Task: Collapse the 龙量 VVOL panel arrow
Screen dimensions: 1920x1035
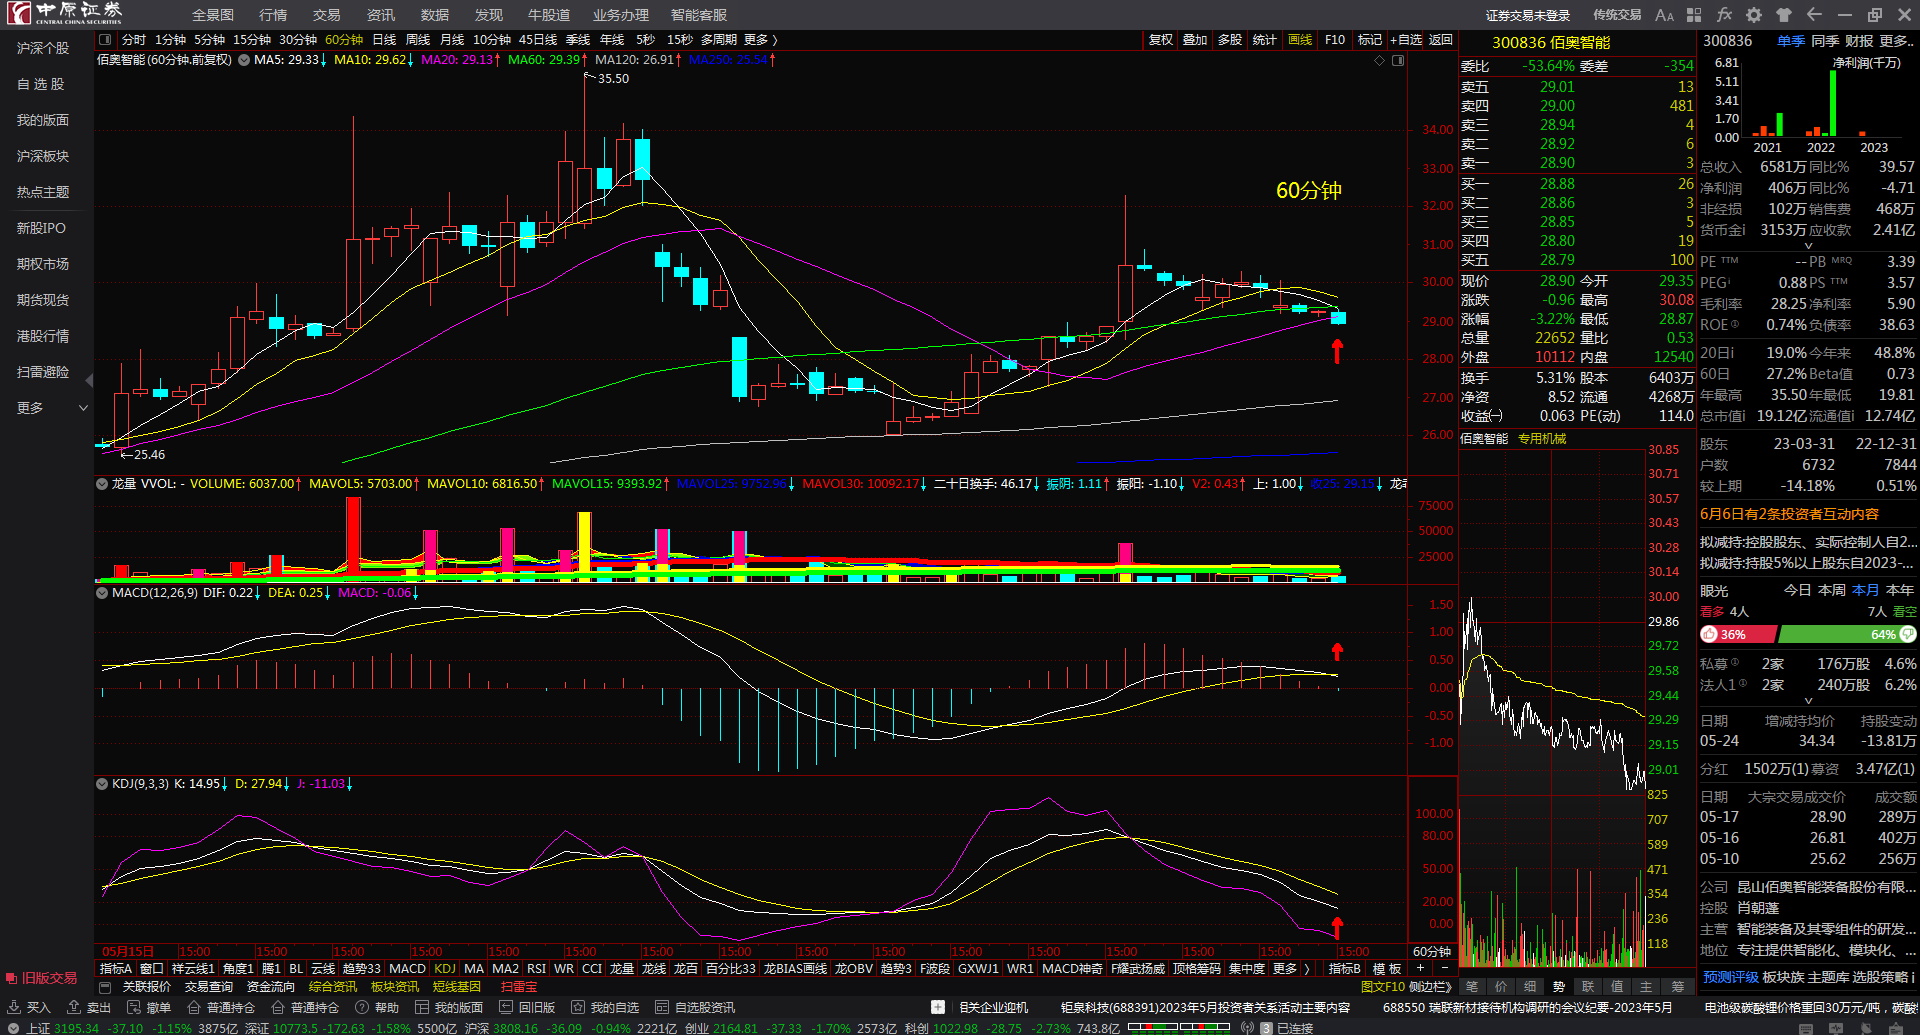Action: [102, 484]
